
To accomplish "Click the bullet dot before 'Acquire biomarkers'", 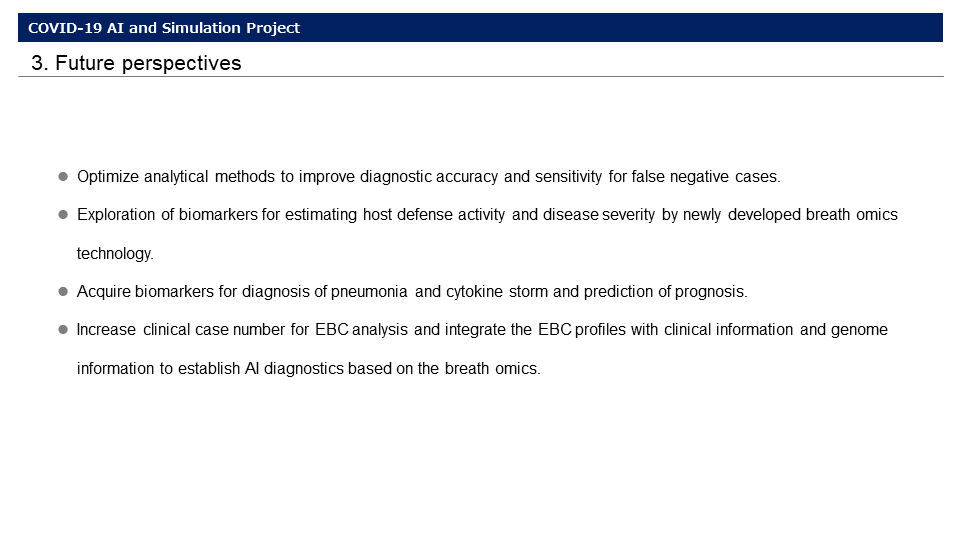I will click(x=63, y=291).
